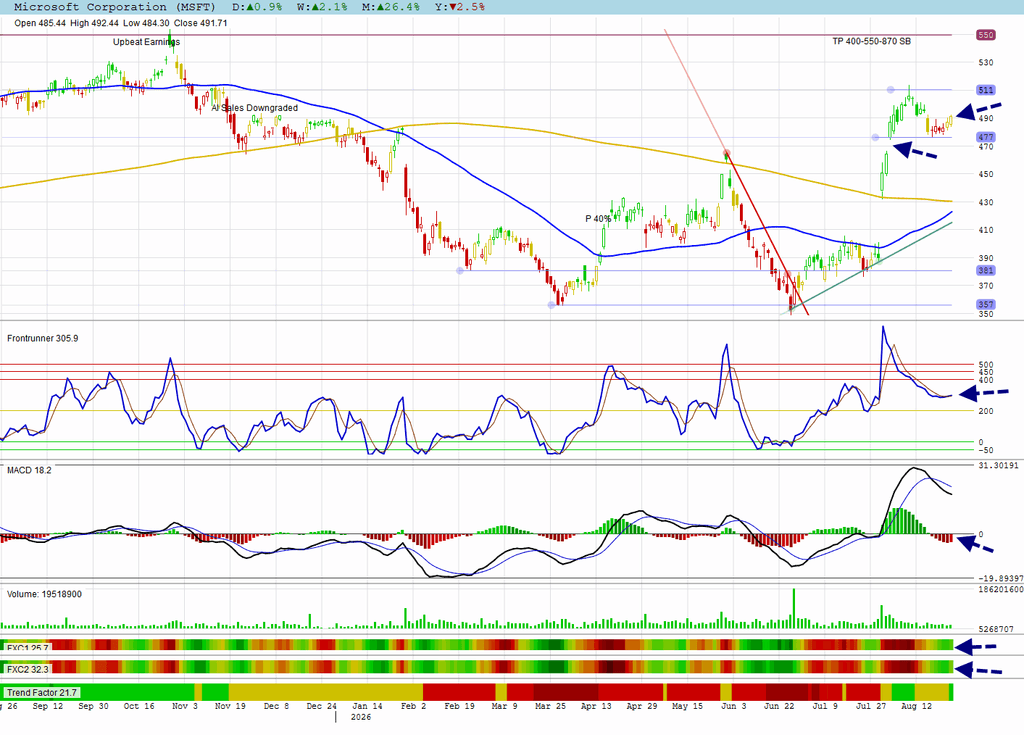1024x735 pixels.
Task: Click the Frontrunner -50 level label
Action: [x=985, y=450]
